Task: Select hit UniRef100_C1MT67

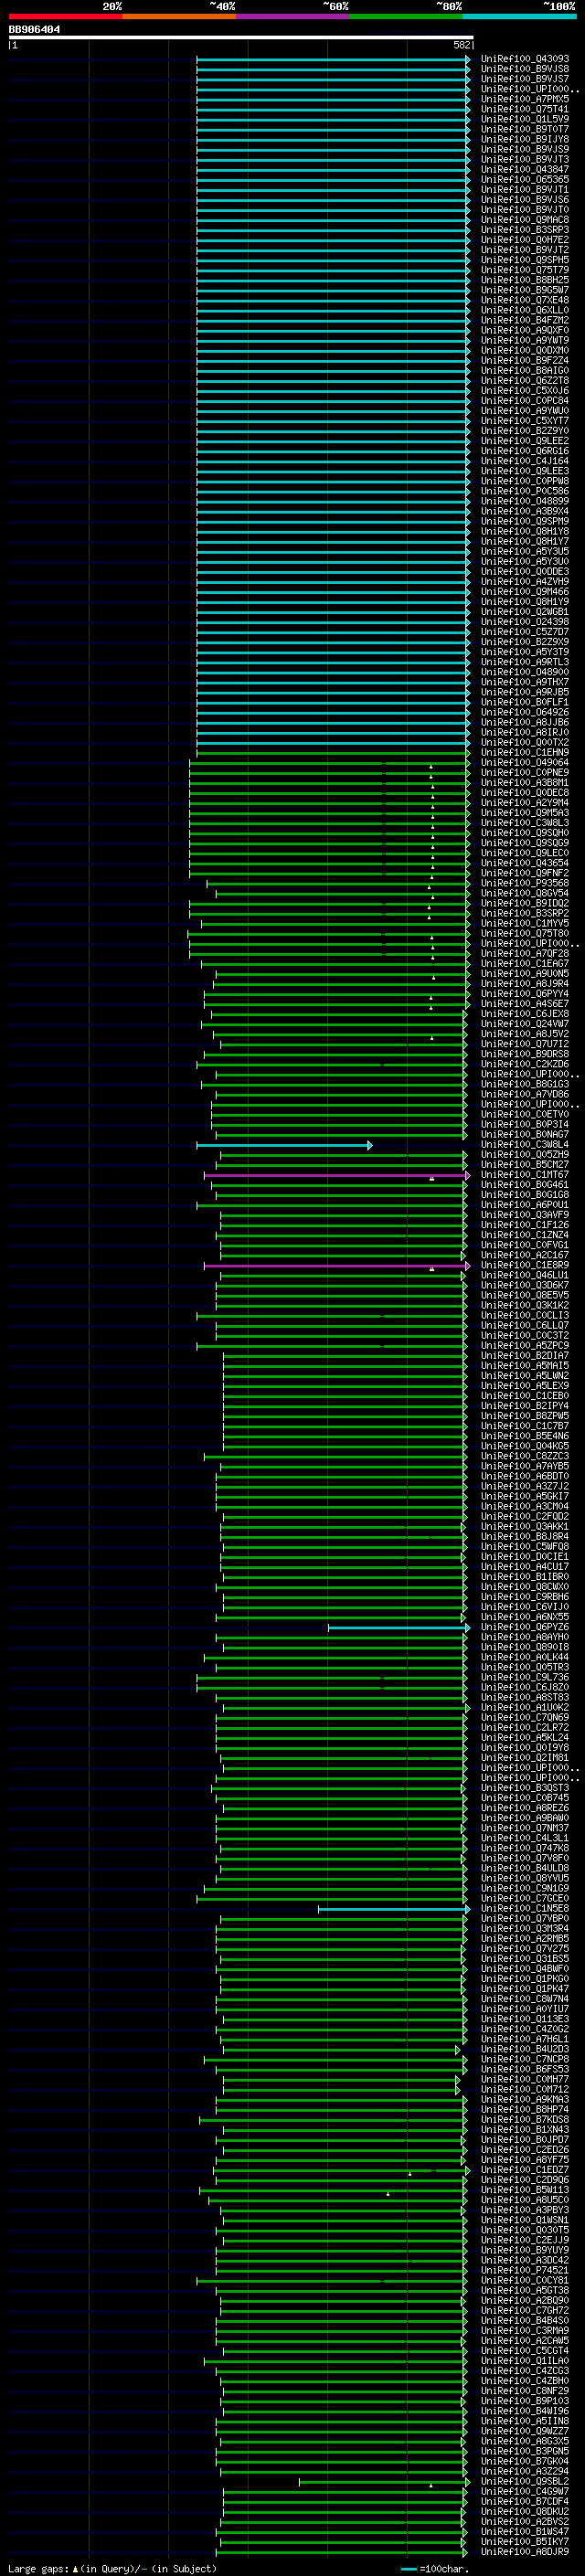Action: pyautogui.click(x=525, y=1175)
